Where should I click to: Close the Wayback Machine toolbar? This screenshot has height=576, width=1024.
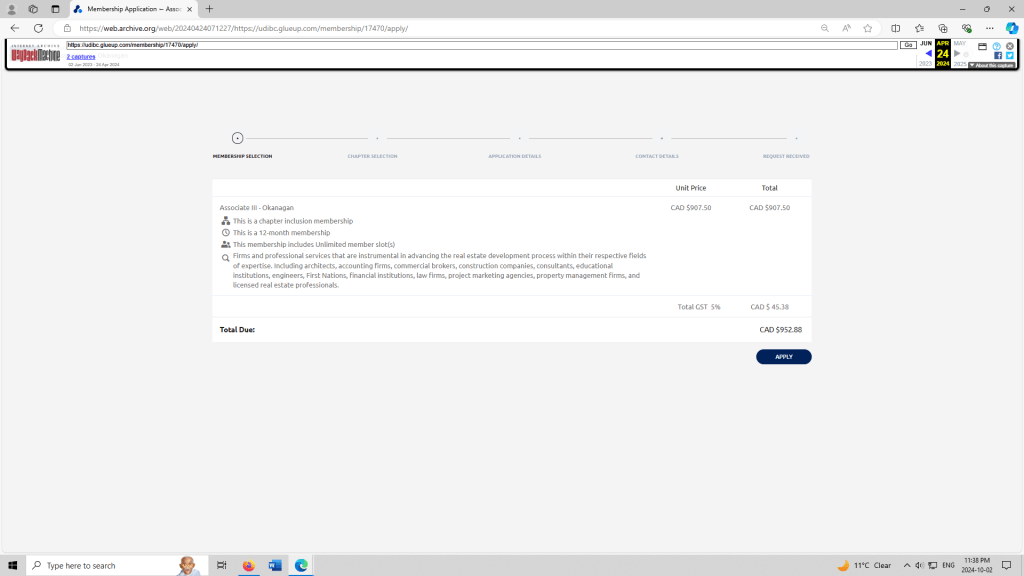[1010, 46]
